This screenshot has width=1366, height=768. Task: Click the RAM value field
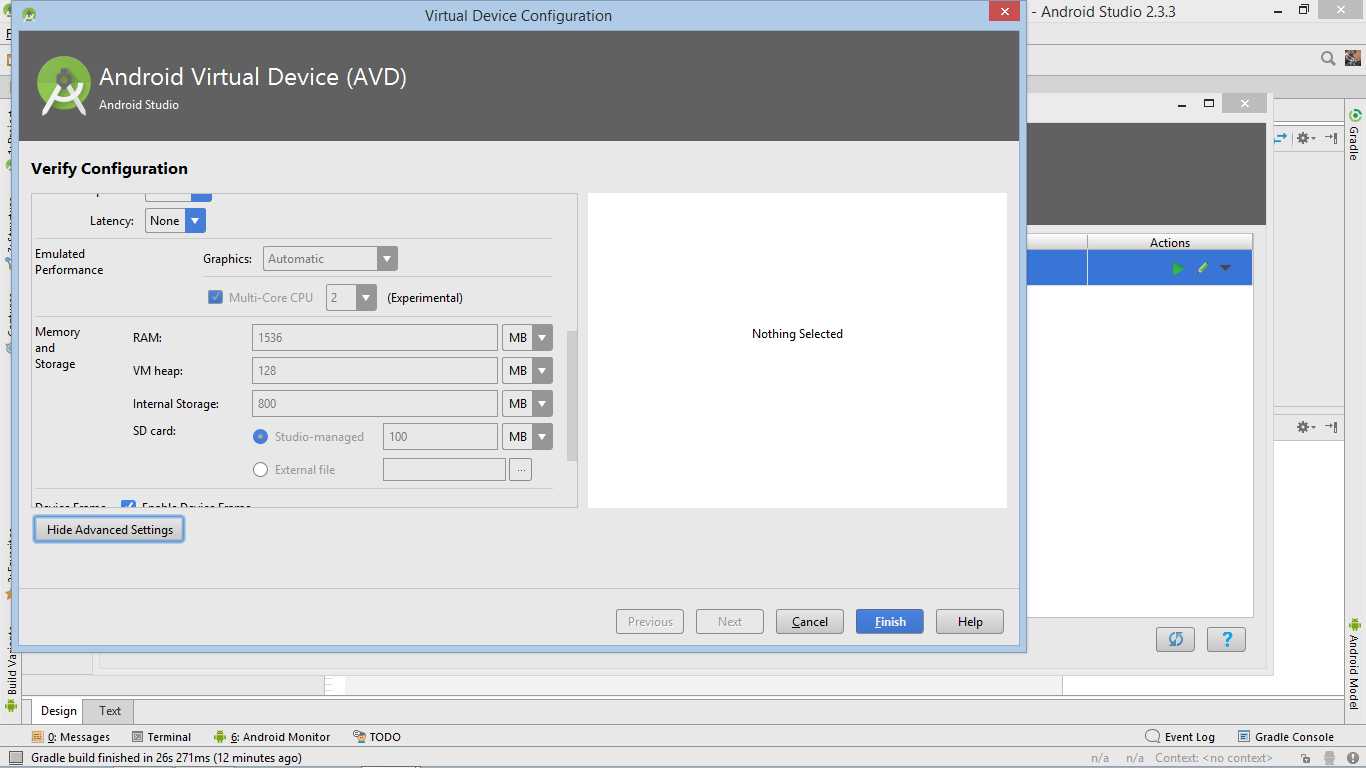(375, 338)
